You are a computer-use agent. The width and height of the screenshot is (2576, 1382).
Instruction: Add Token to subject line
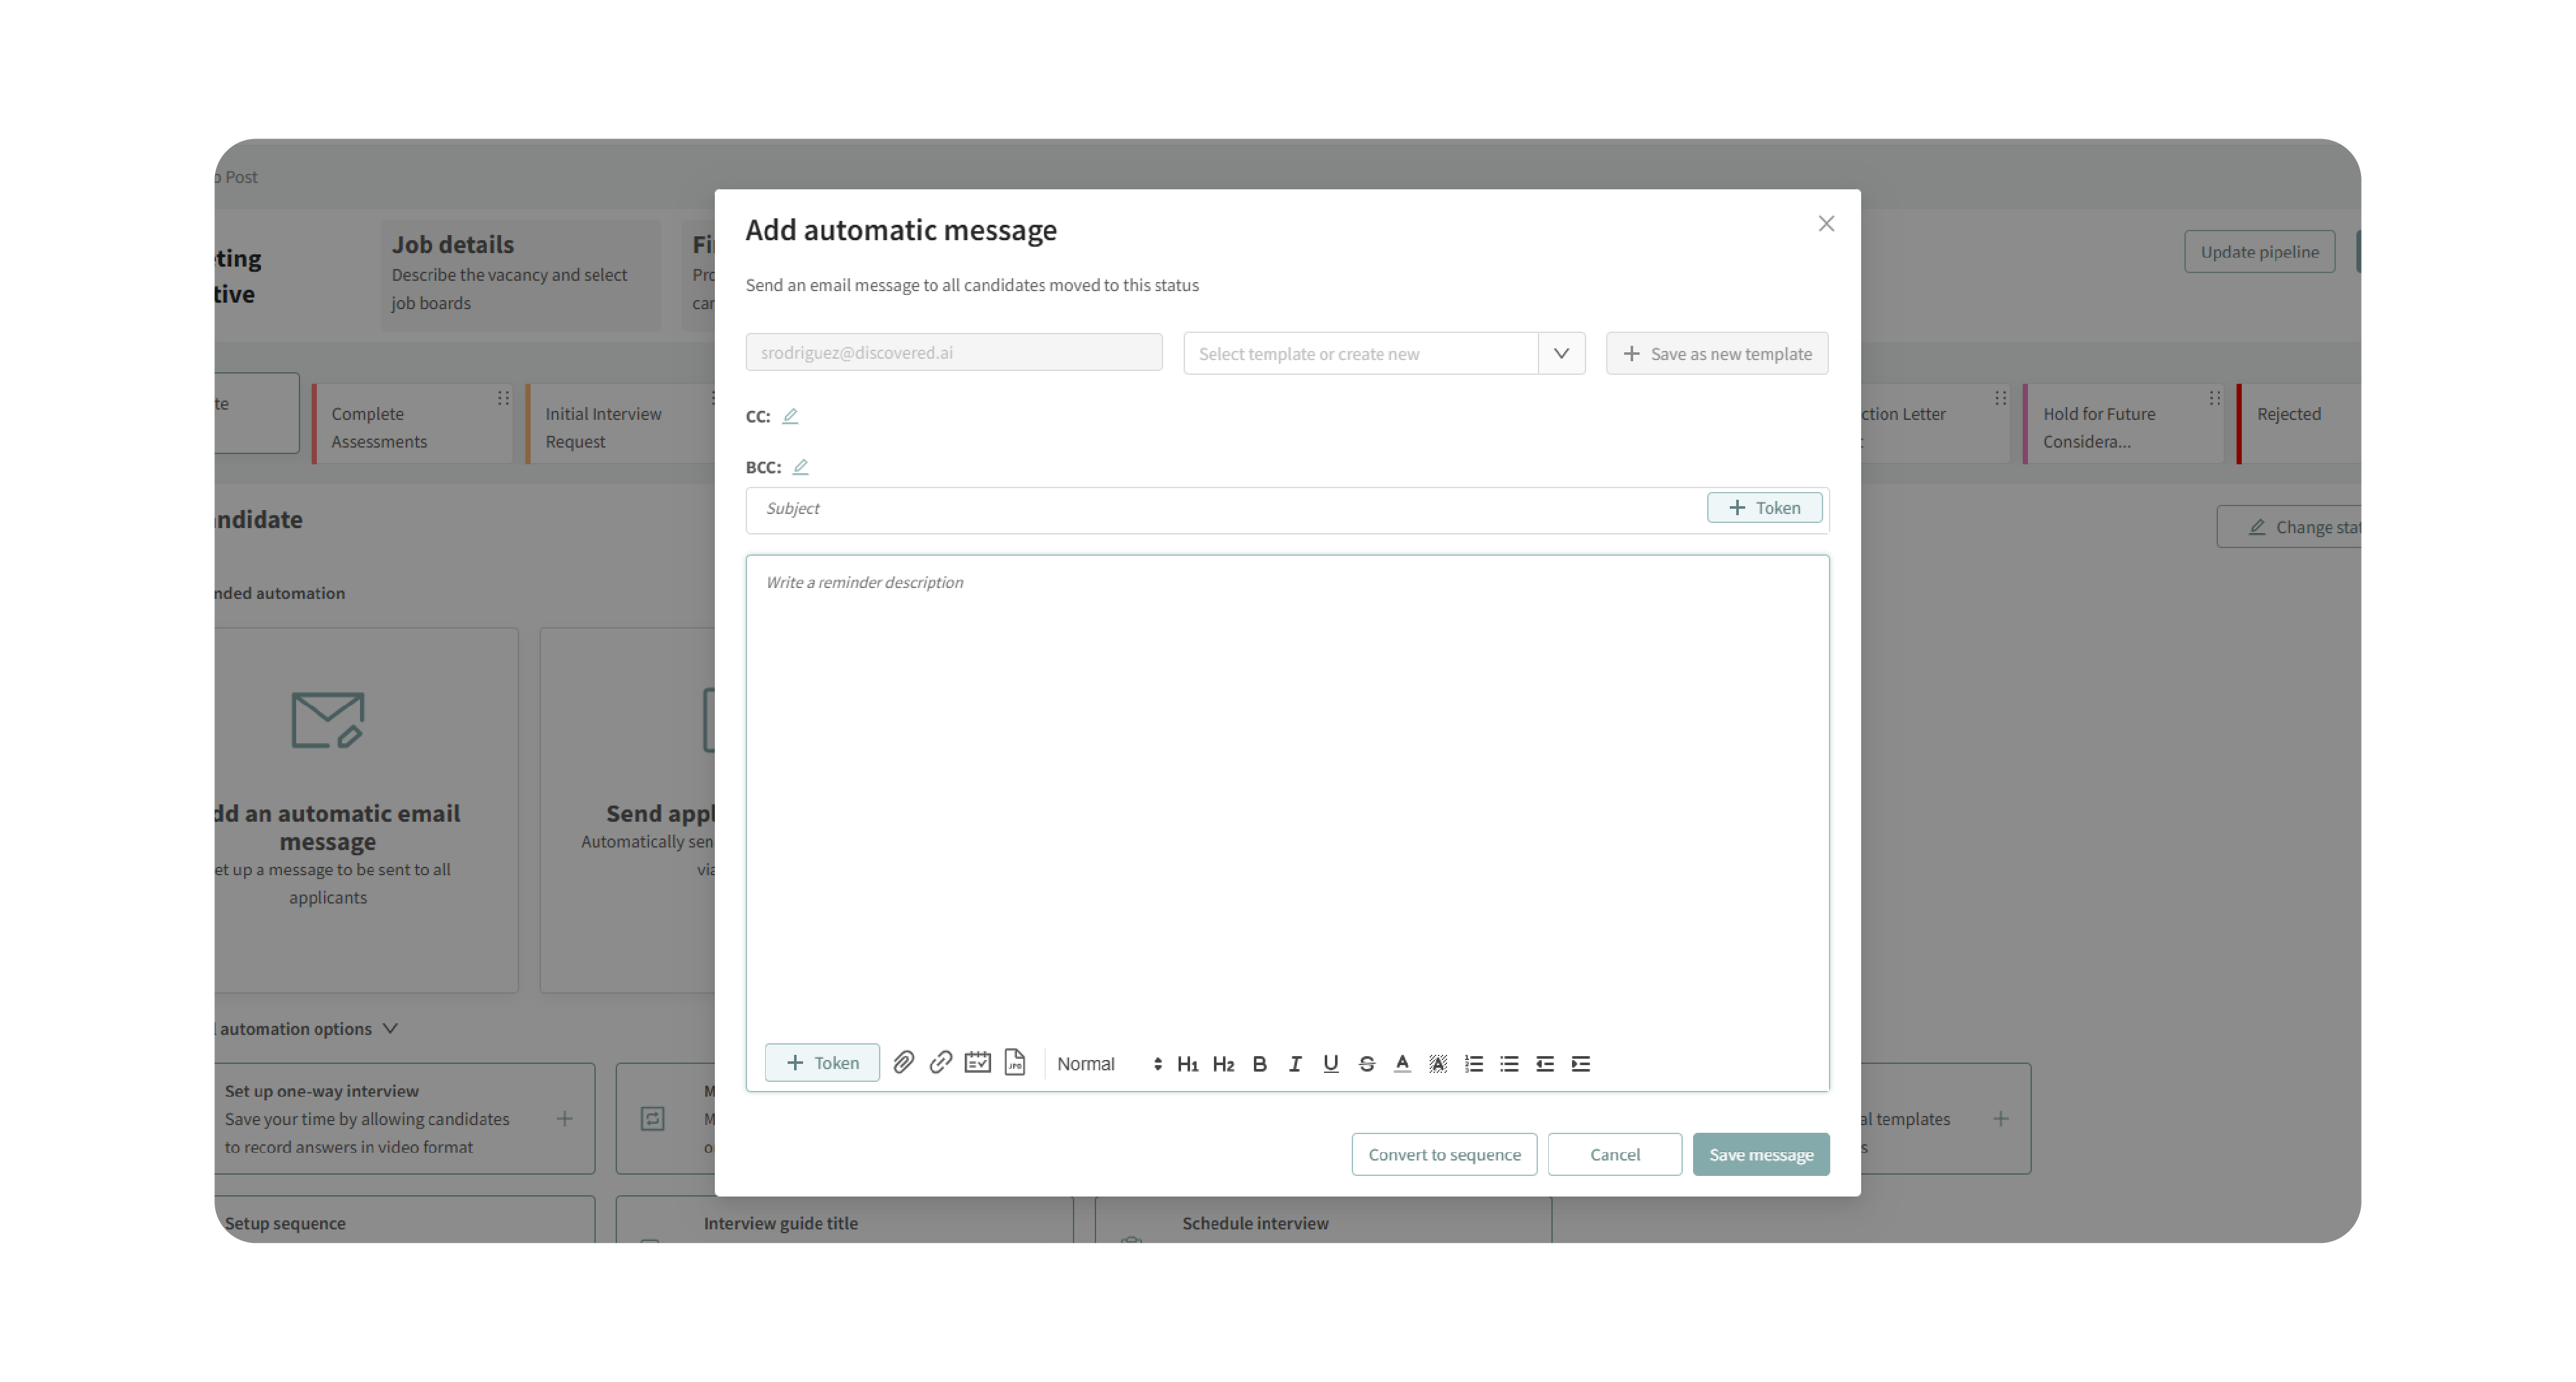click(x=1764, y=508)
